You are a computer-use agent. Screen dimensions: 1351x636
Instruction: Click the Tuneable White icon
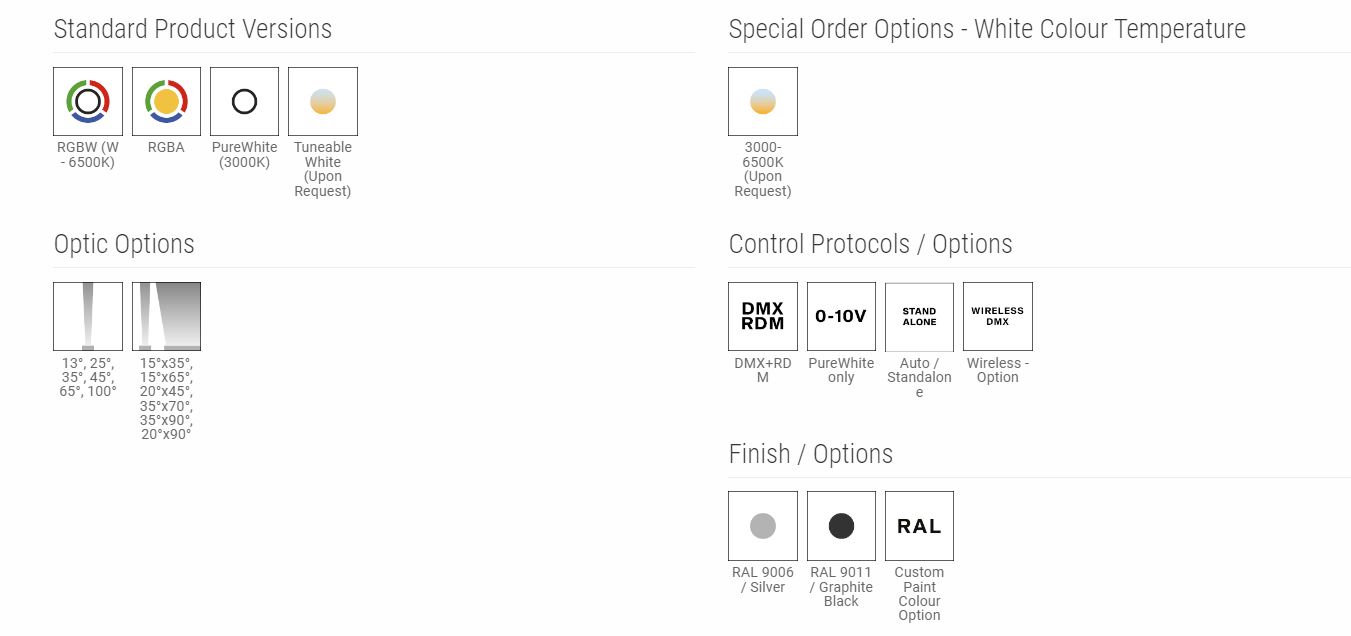tap(323, 101)
